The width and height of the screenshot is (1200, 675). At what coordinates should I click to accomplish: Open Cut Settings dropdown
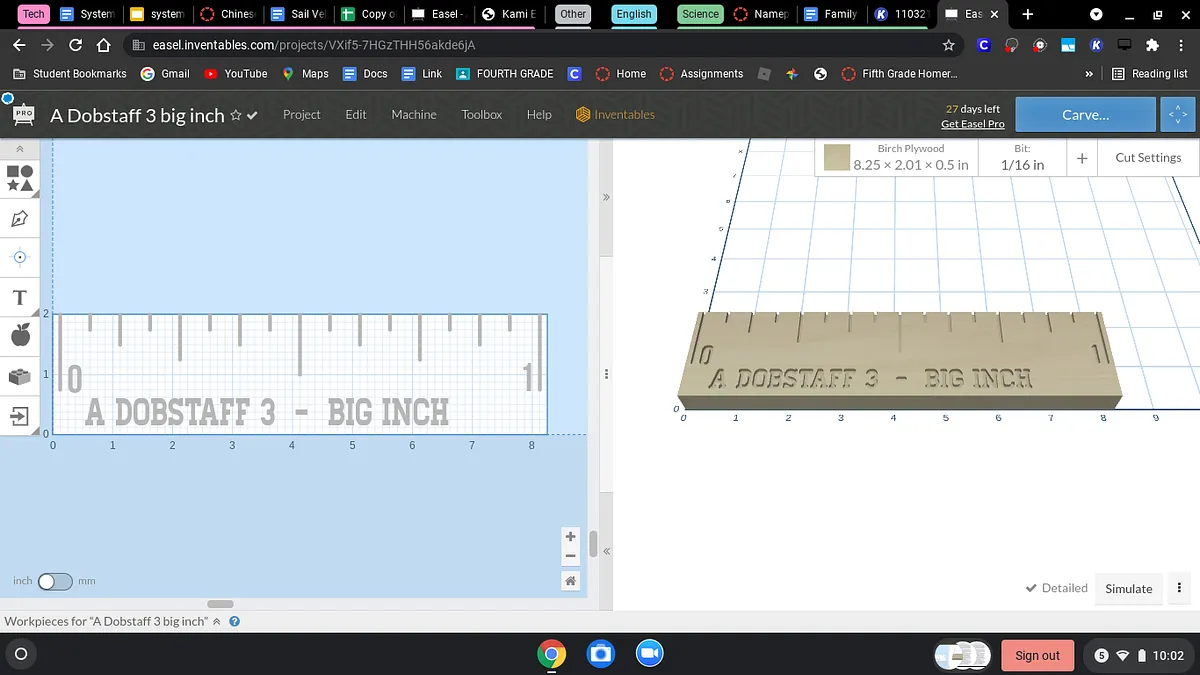1148,158
